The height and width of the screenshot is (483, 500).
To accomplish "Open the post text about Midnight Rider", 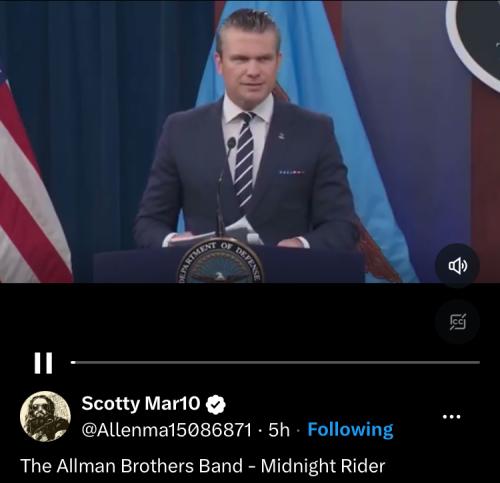I will pos(203,466).
